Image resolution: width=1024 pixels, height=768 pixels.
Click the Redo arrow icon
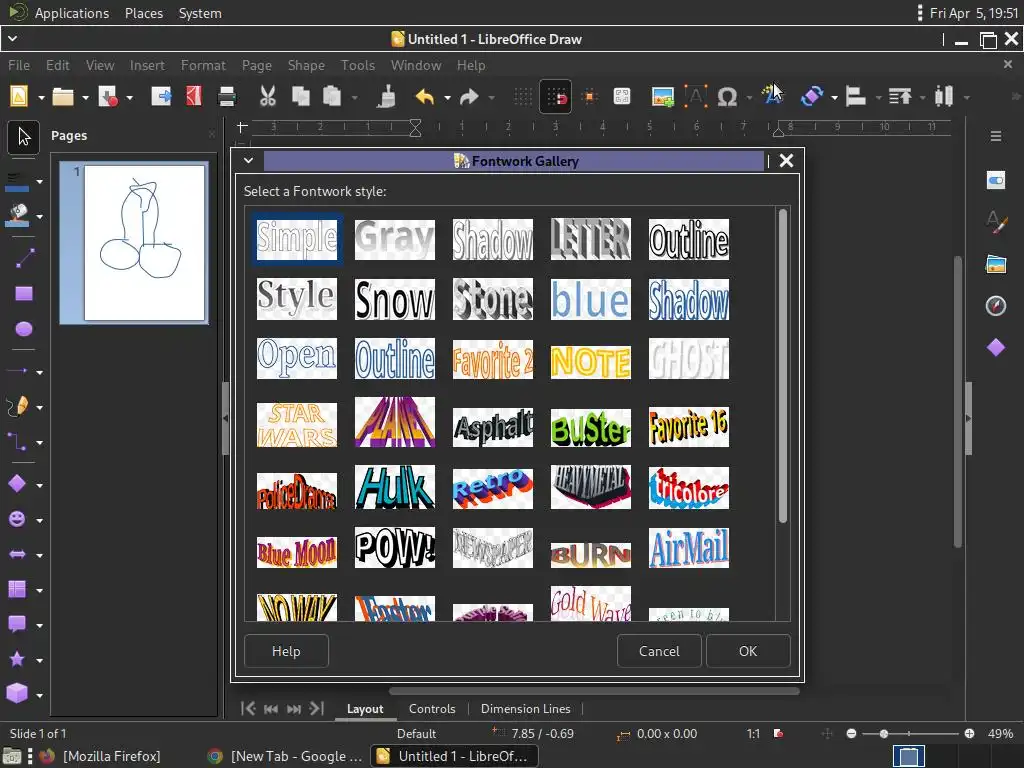[469, 97]
